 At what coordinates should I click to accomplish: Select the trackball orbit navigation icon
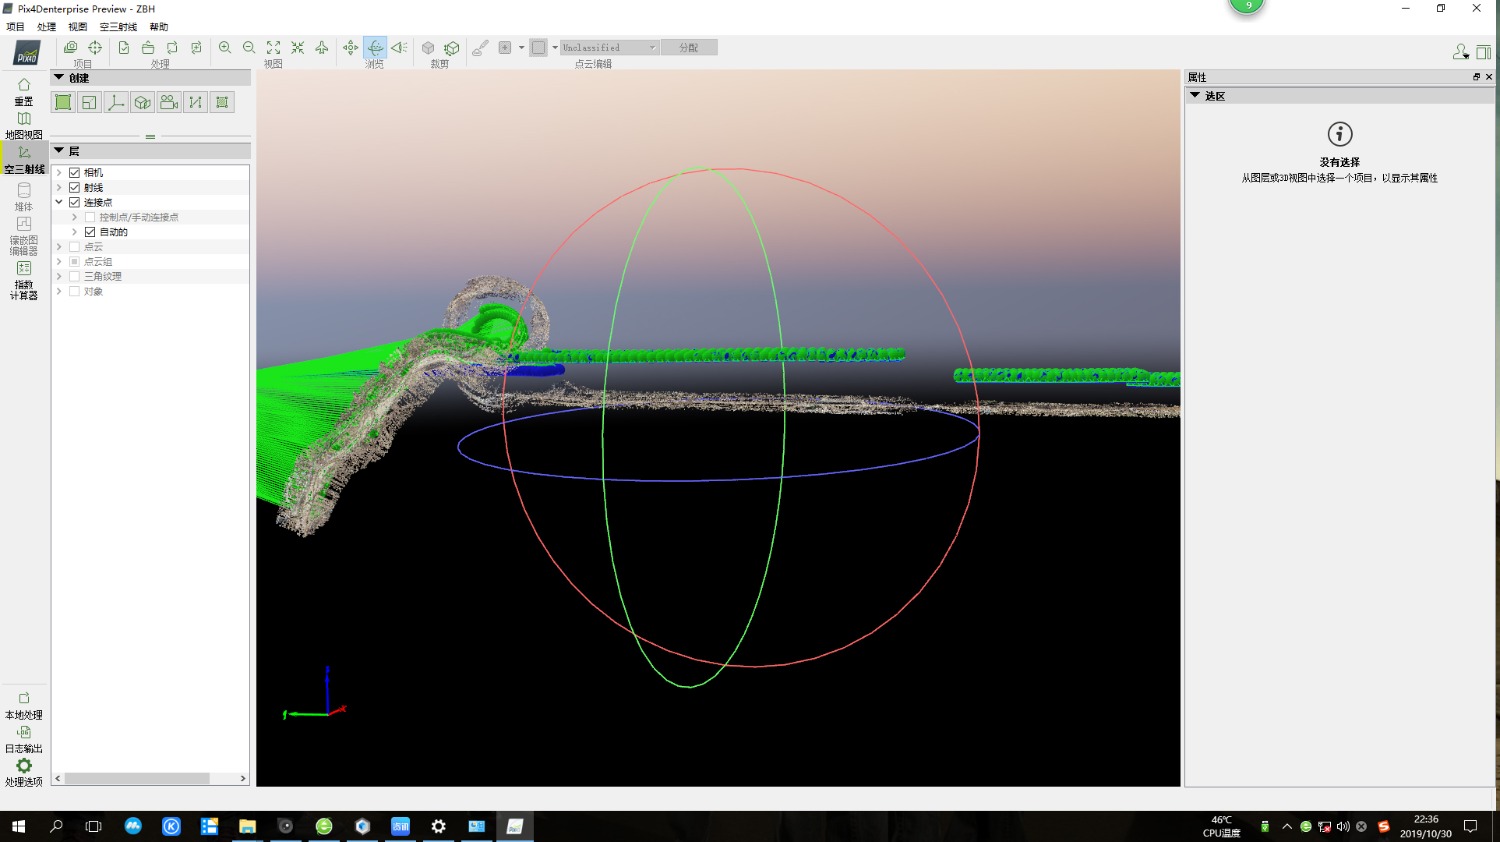coord(375,47)
